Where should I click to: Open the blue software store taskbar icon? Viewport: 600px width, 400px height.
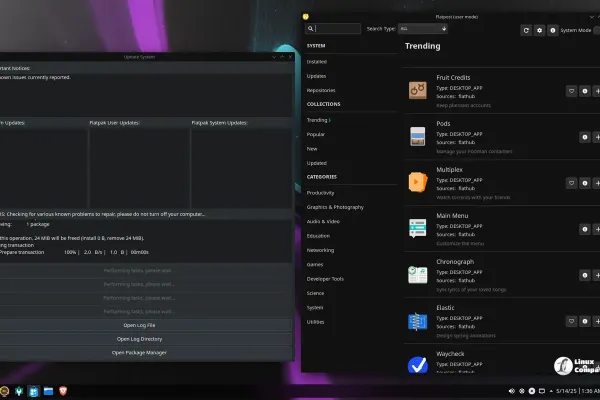tap(34, 391)
